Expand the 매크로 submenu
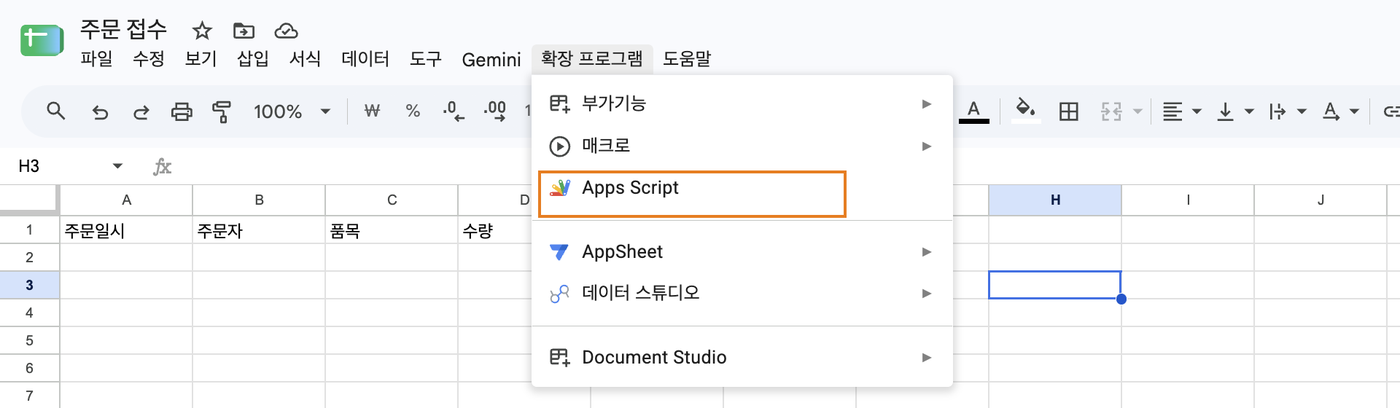Viewport: 1400px width, 408px height. 742,146
